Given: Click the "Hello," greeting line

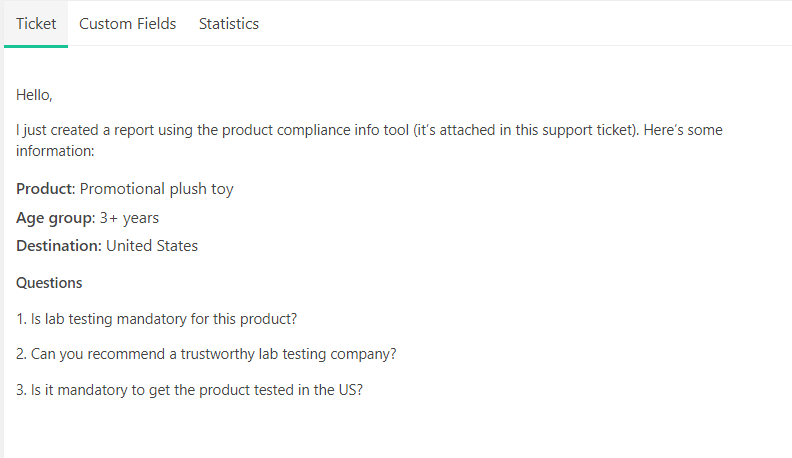Looking at the screenshot, I should pos(34,95).
